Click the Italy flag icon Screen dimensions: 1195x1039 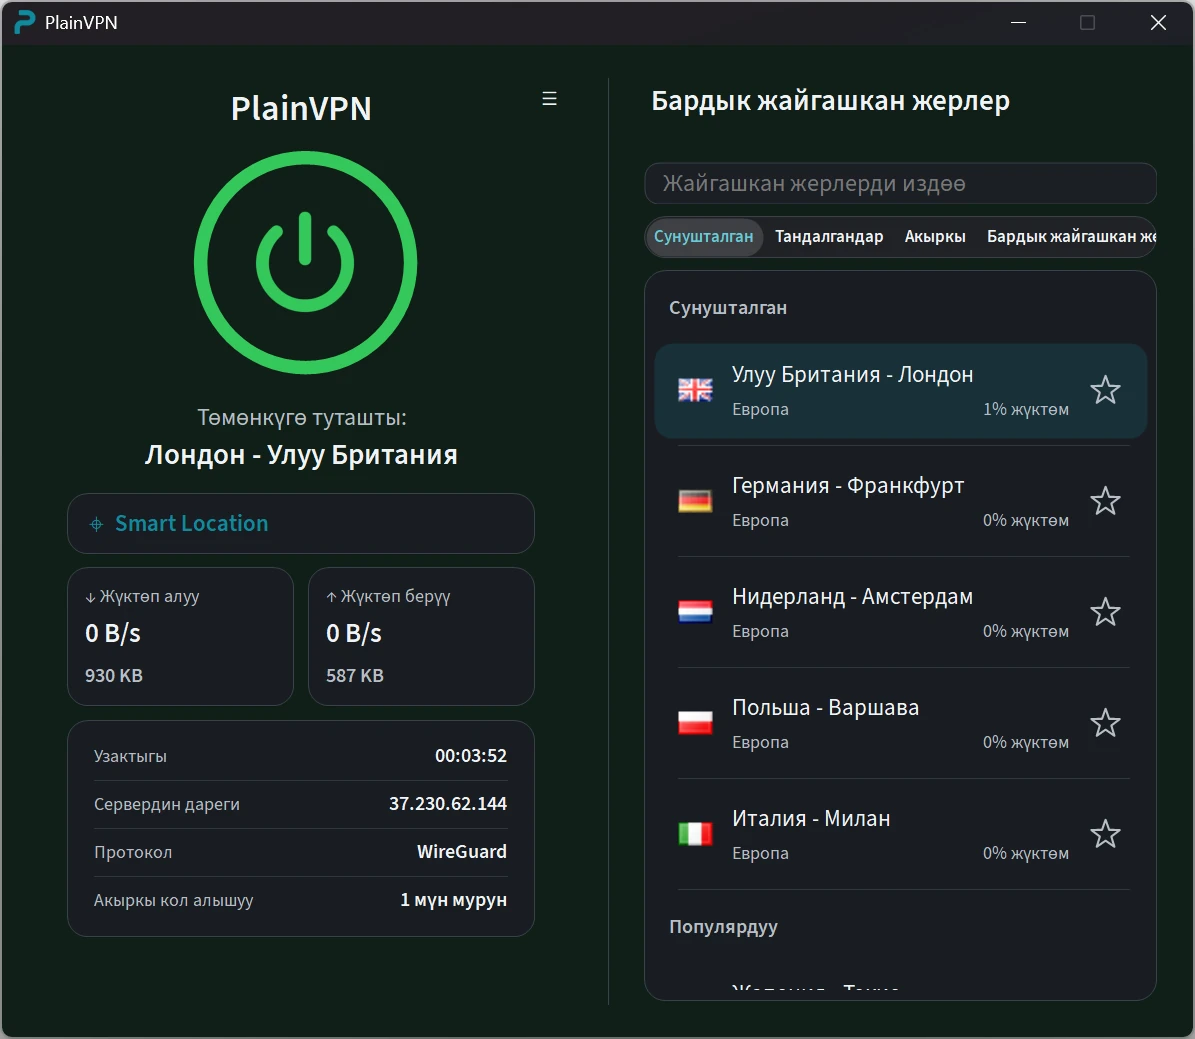(x=695, y=833)
